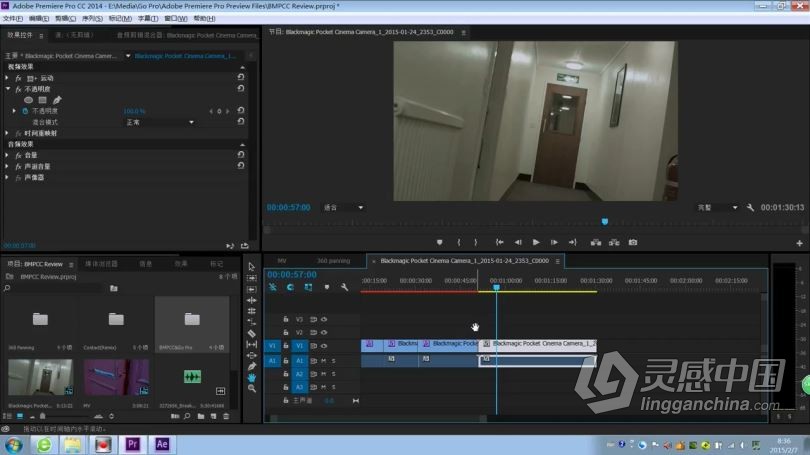The image size is (810, 455).
Task: Toggle lock on track V2
Action: tap(286, 333)
